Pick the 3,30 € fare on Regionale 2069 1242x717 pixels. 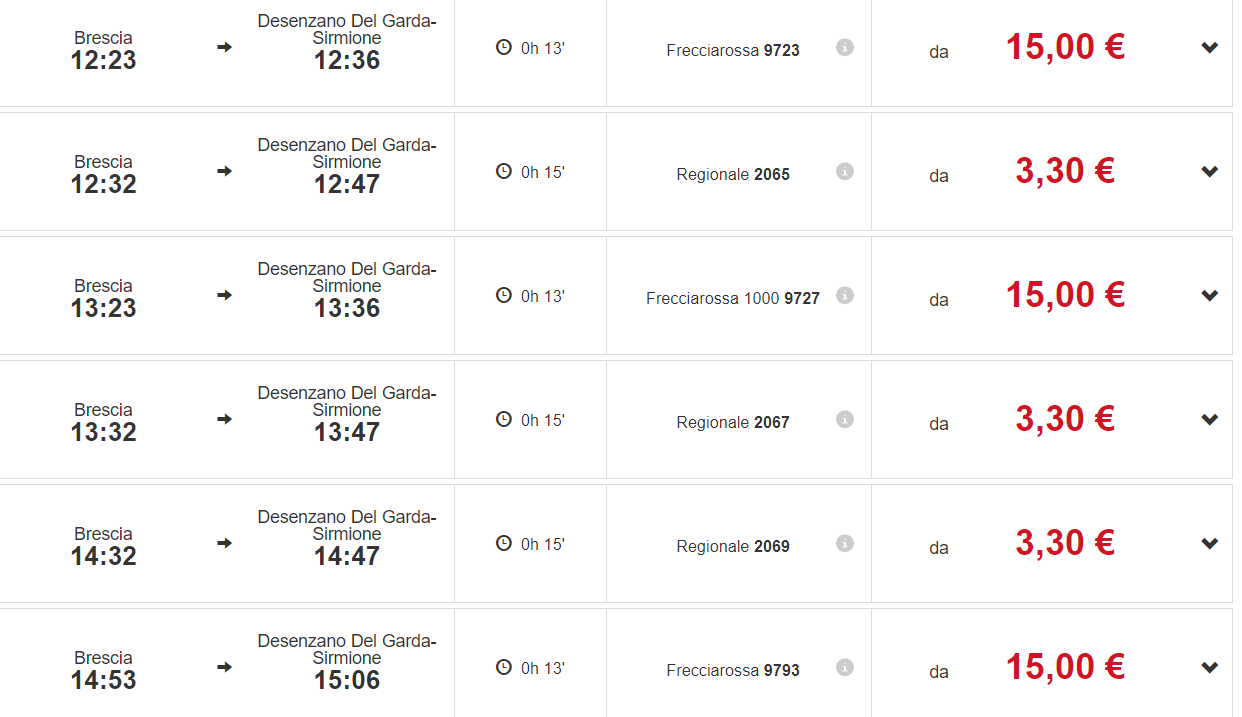pos(1065,543)
